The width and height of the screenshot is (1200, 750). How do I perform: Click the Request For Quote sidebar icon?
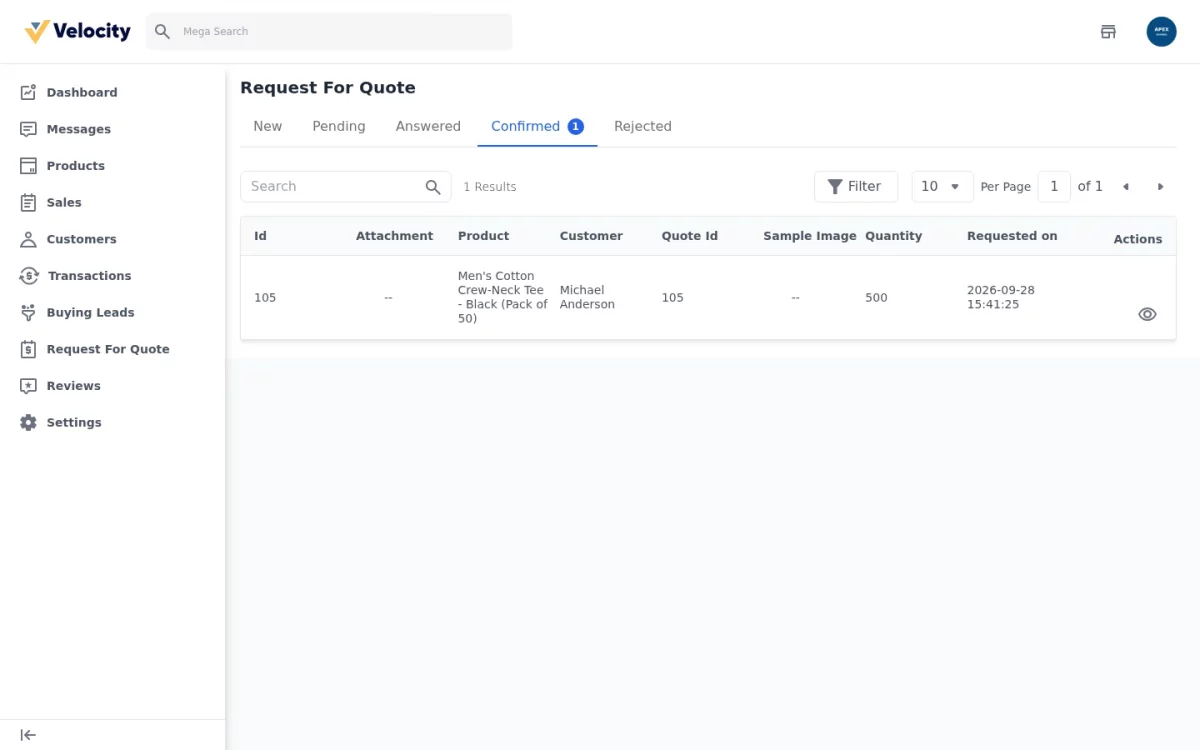pyautogui.click(x=28, y=349)
